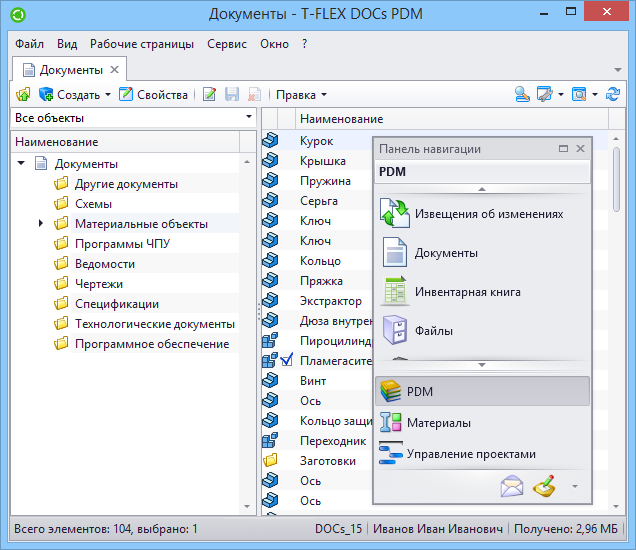Screen dimensions: 636x550
Task: Click the tasks stamp icon in navigation panel
Action: [x=544, y=486]
